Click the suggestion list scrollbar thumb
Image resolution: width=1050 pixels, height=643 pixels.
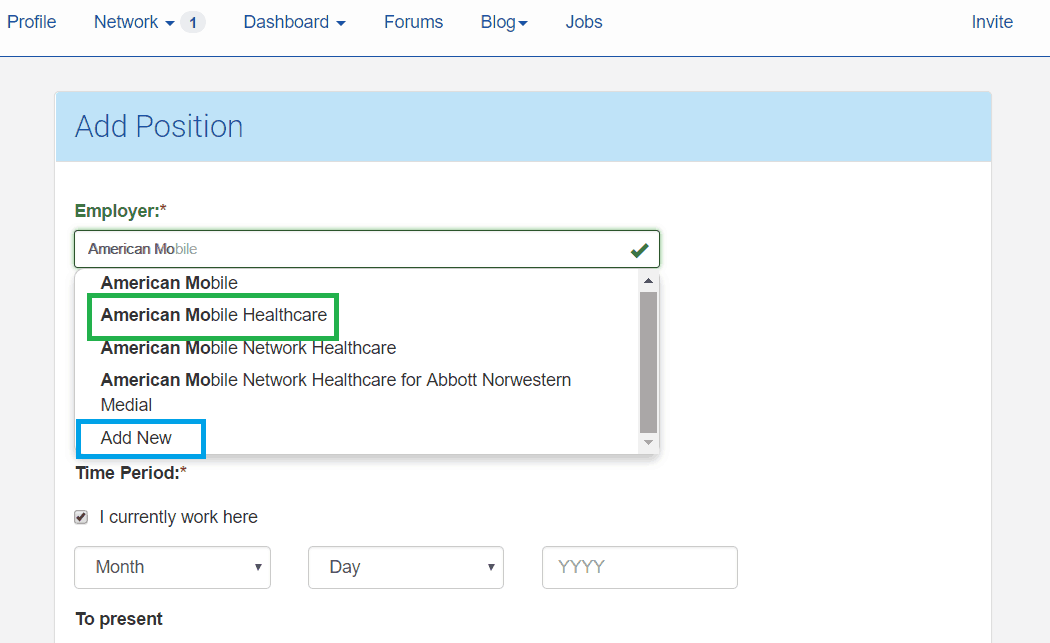[x=648, y=362]
